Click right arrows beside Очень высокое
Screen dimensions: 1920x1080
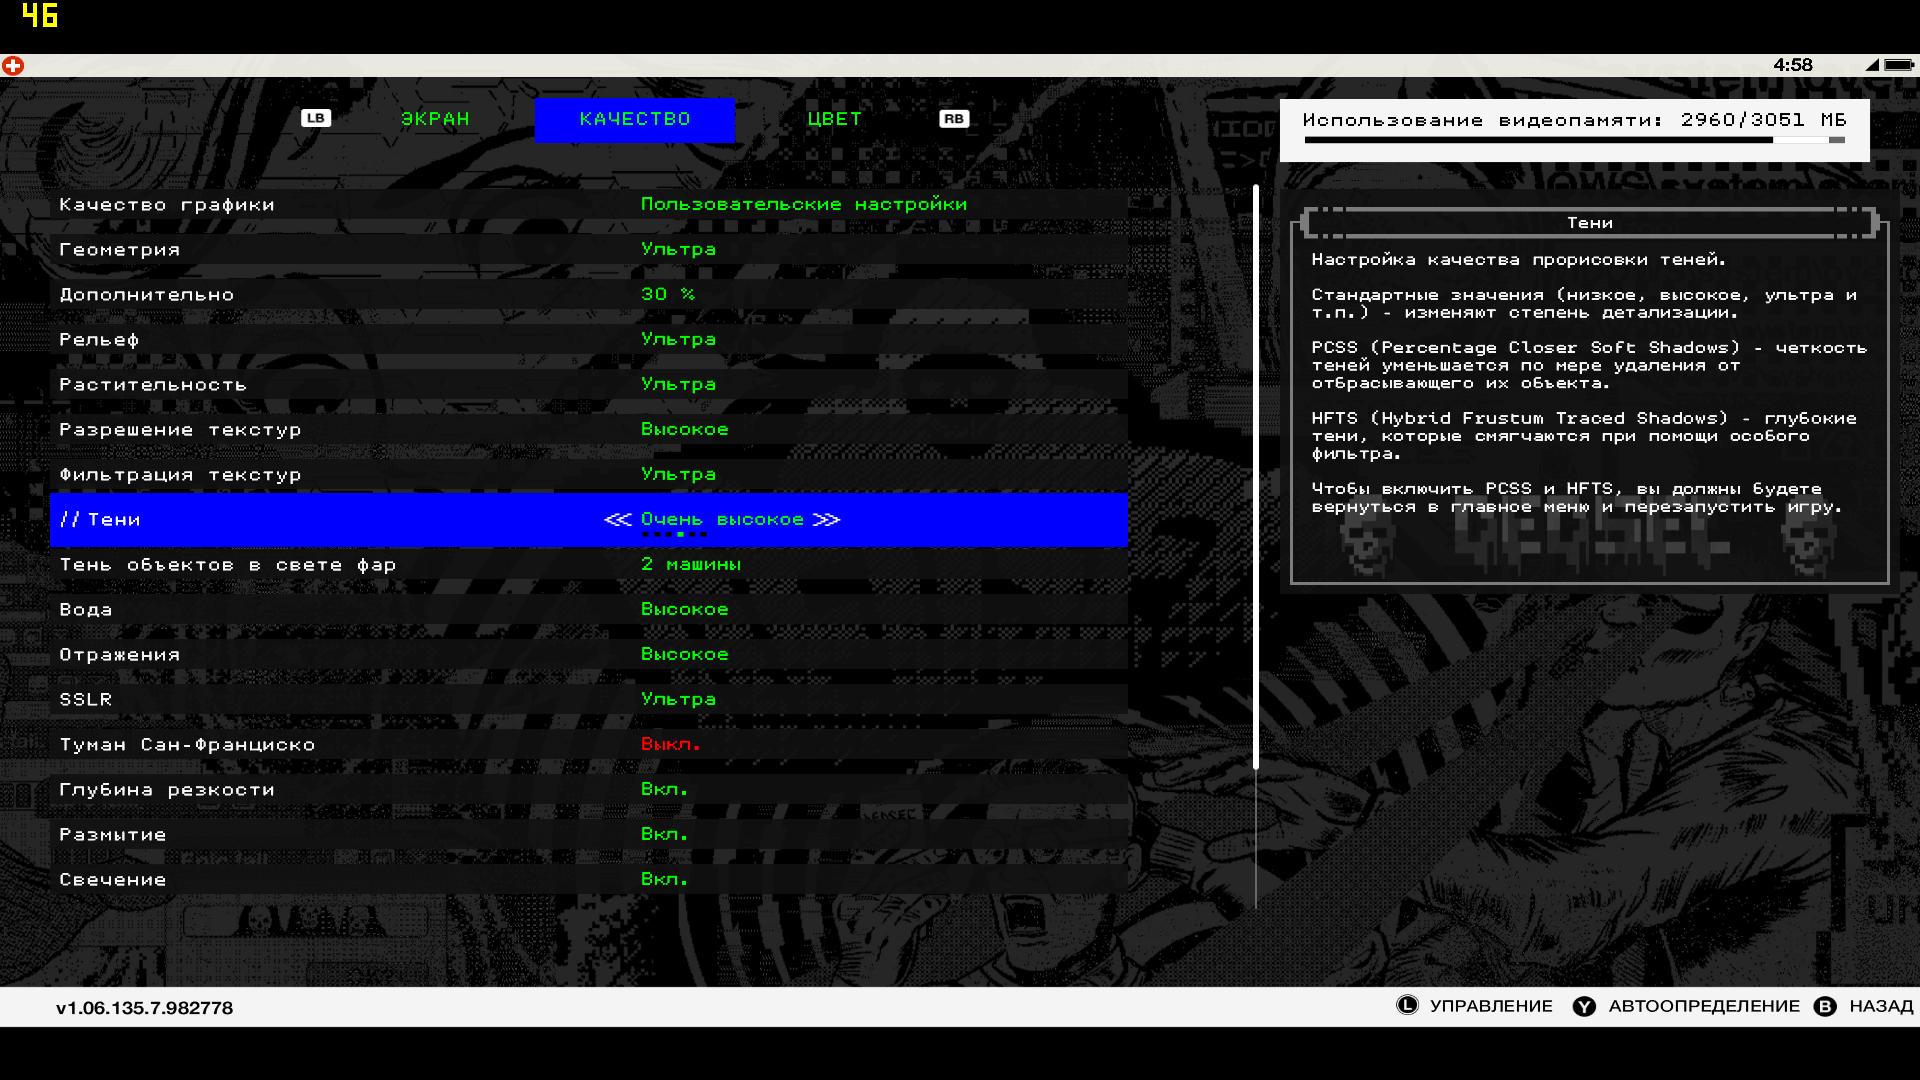tap(826, 519)
